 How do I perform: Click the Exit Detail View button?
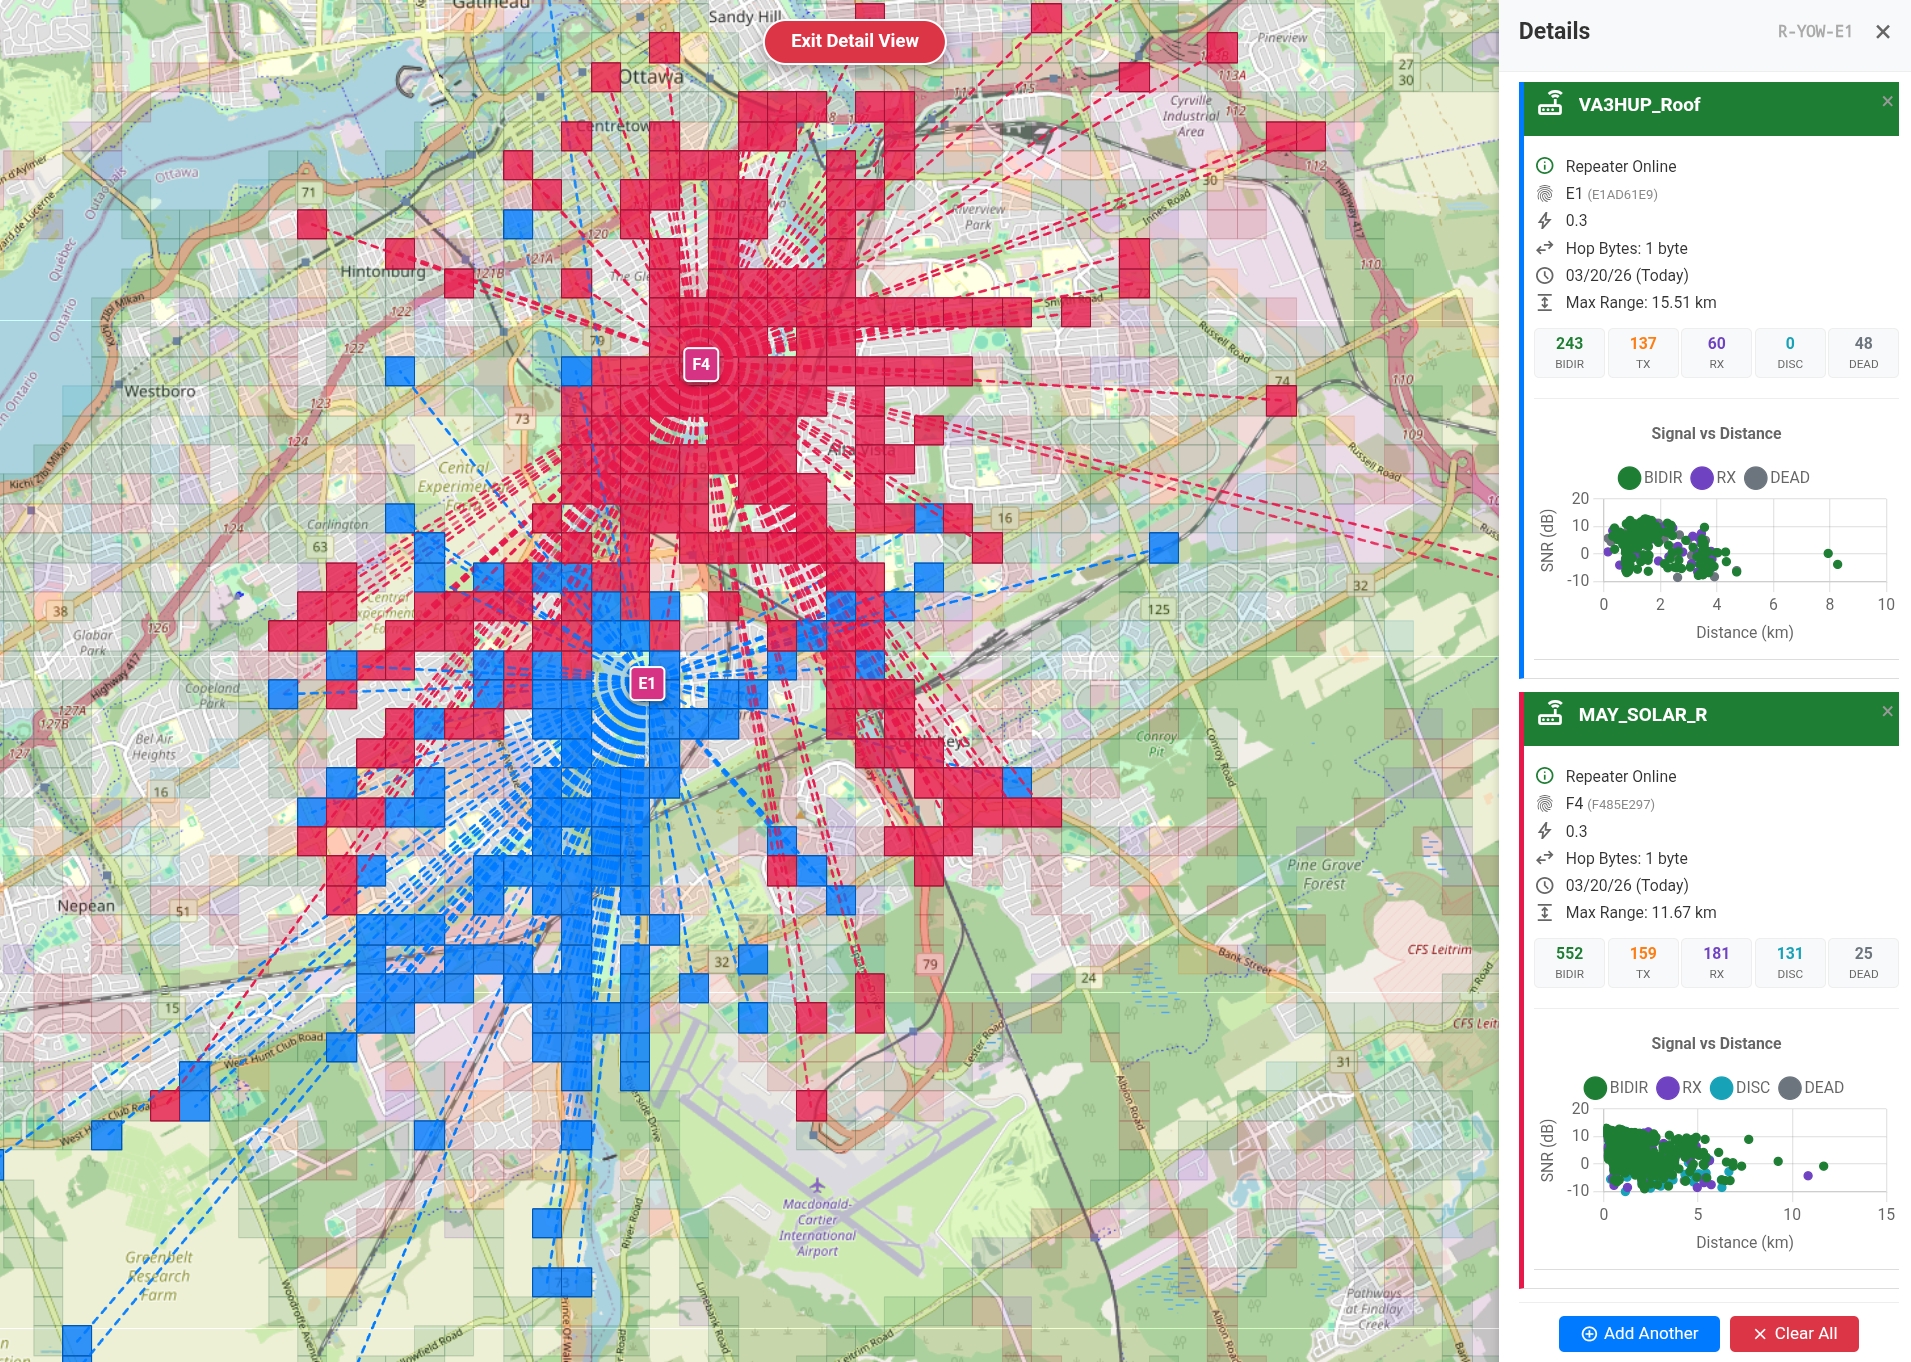[x=854, y=41]
